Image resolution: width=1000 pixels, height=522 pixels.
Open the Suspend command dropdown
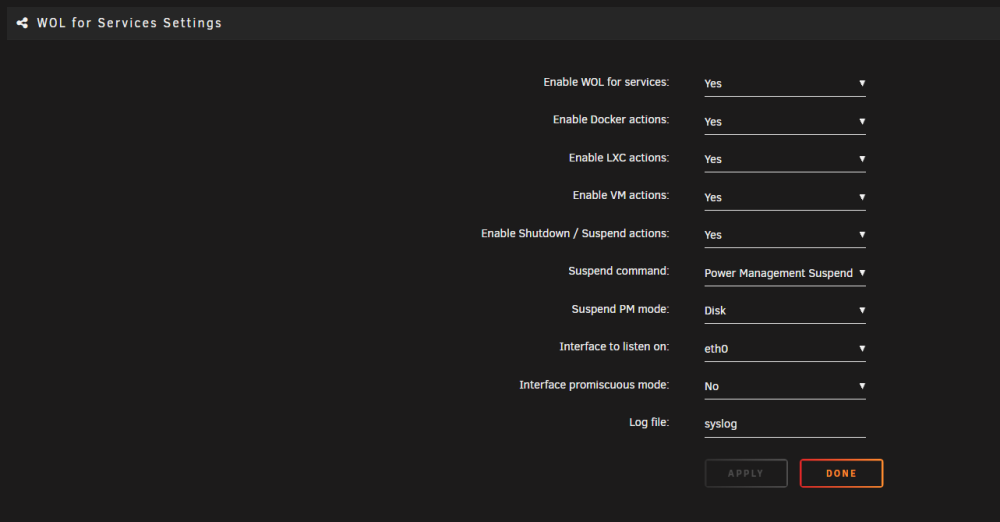[x=784, y=273]
